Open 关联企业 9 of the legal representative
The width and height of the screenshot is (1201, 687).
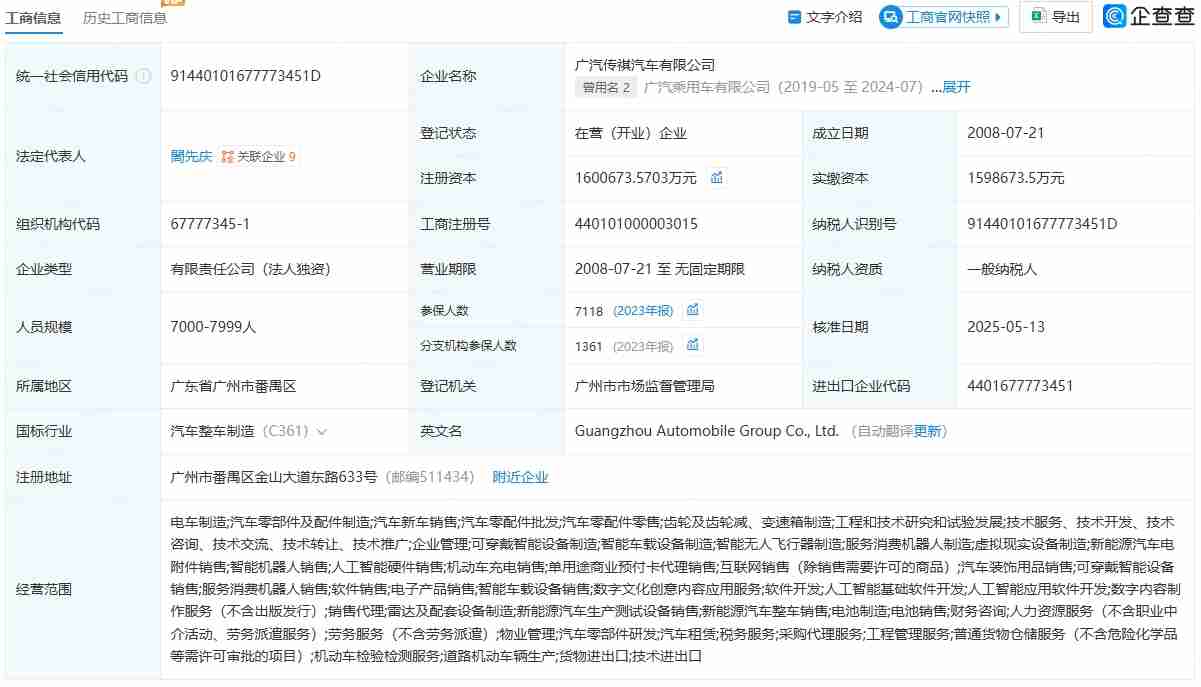267,156
